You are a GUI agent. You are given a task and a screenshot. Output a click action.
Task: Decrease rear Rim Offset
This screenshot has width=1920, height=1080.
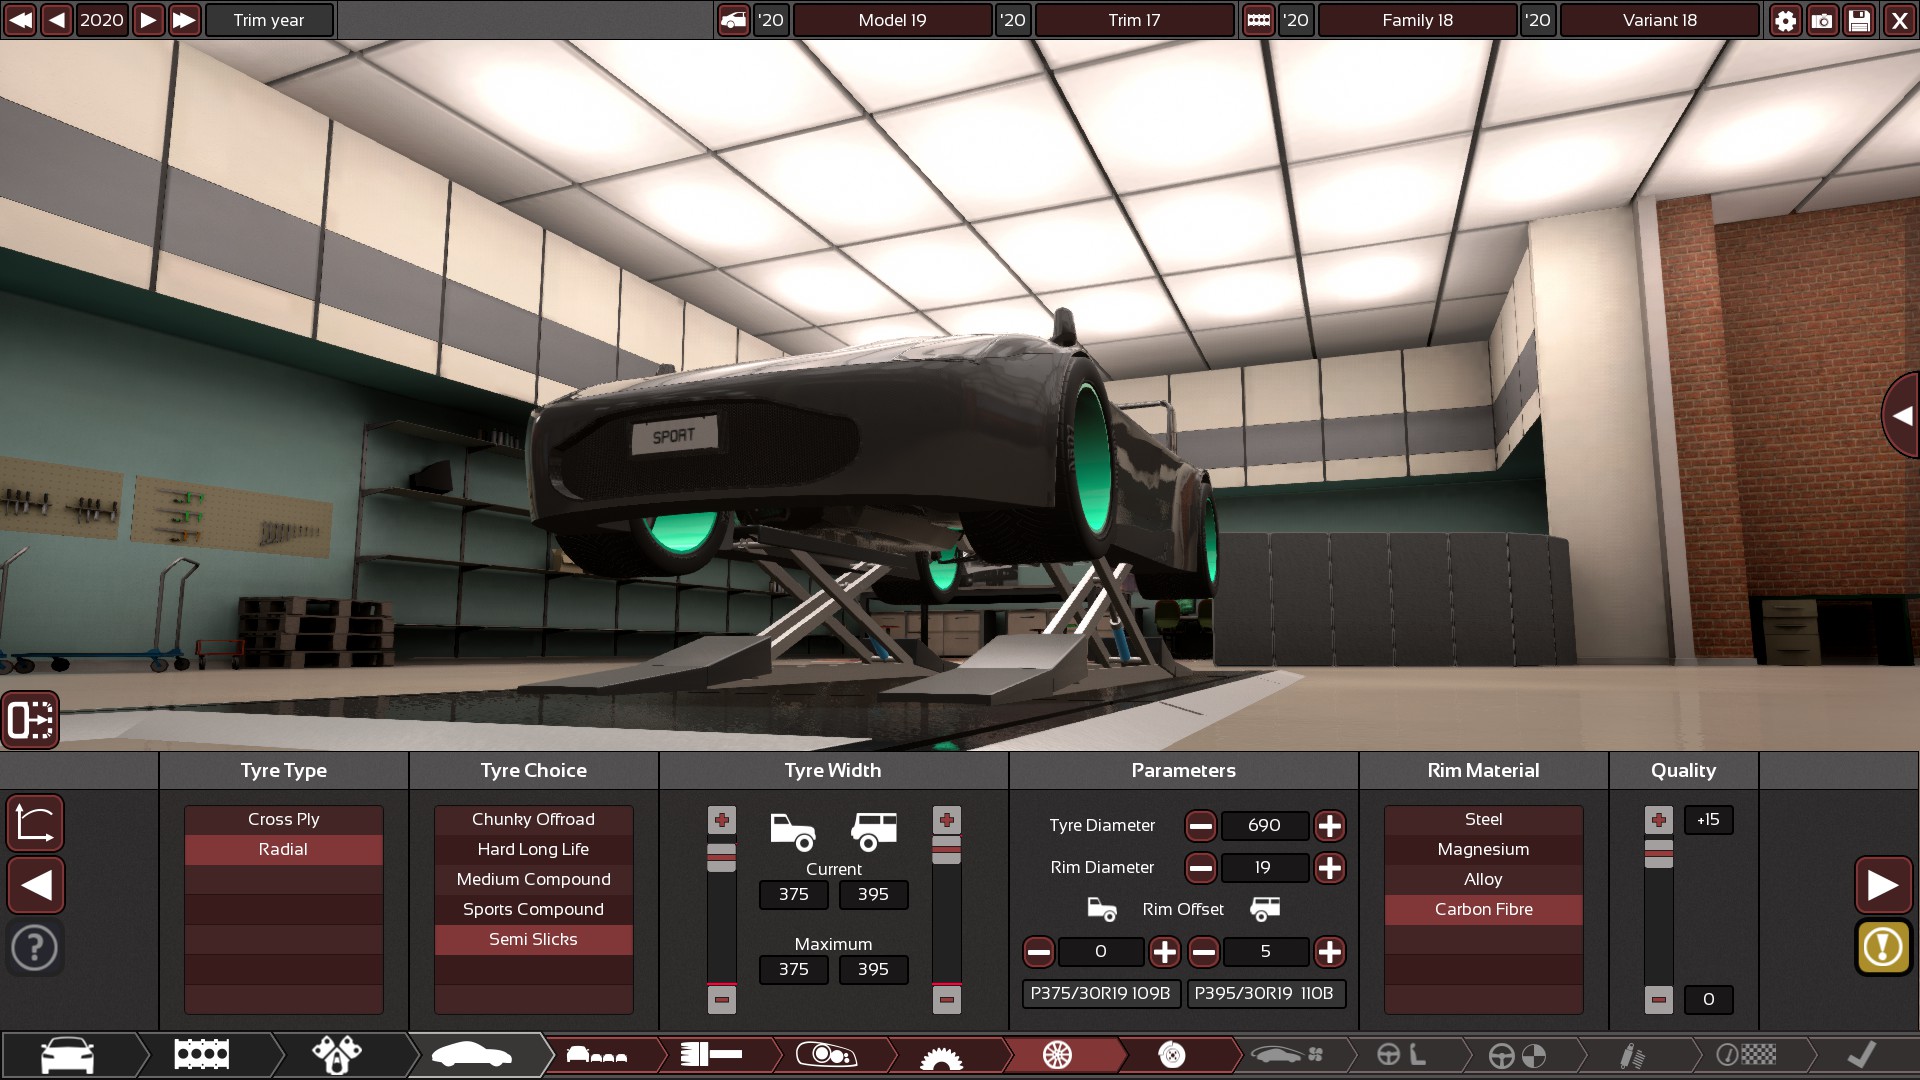coord(1203,952)
